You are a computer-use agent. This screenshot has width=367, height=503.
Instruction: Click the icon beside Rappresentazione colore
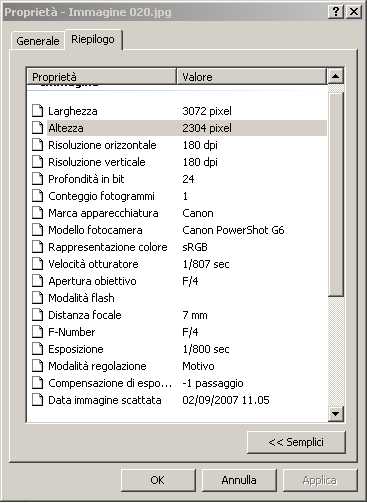pos(38,247)
